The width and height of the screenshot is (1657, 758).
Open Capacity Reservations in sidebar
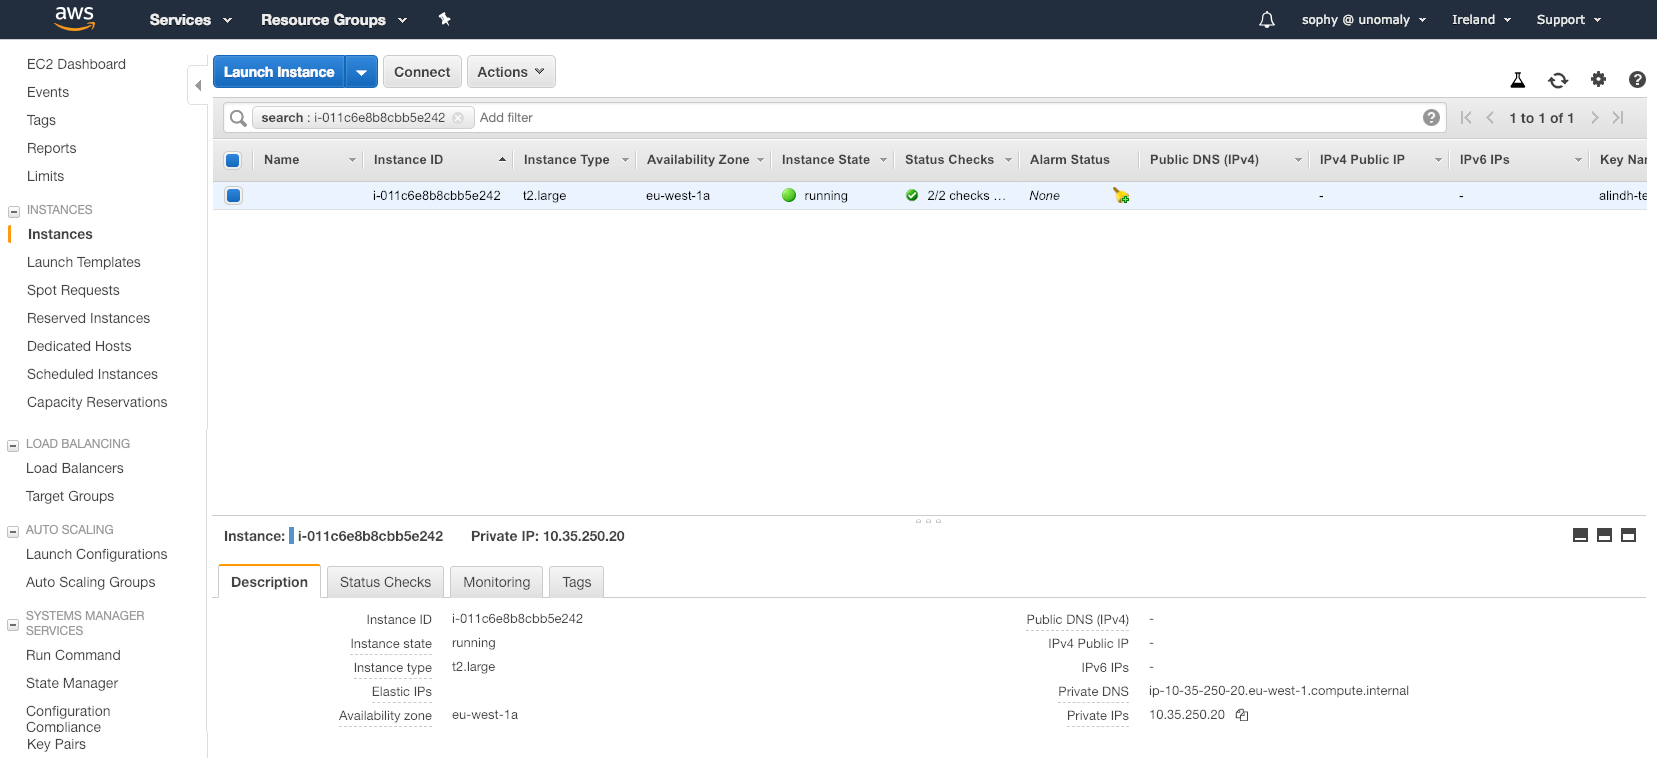click(x=97, y=402)
